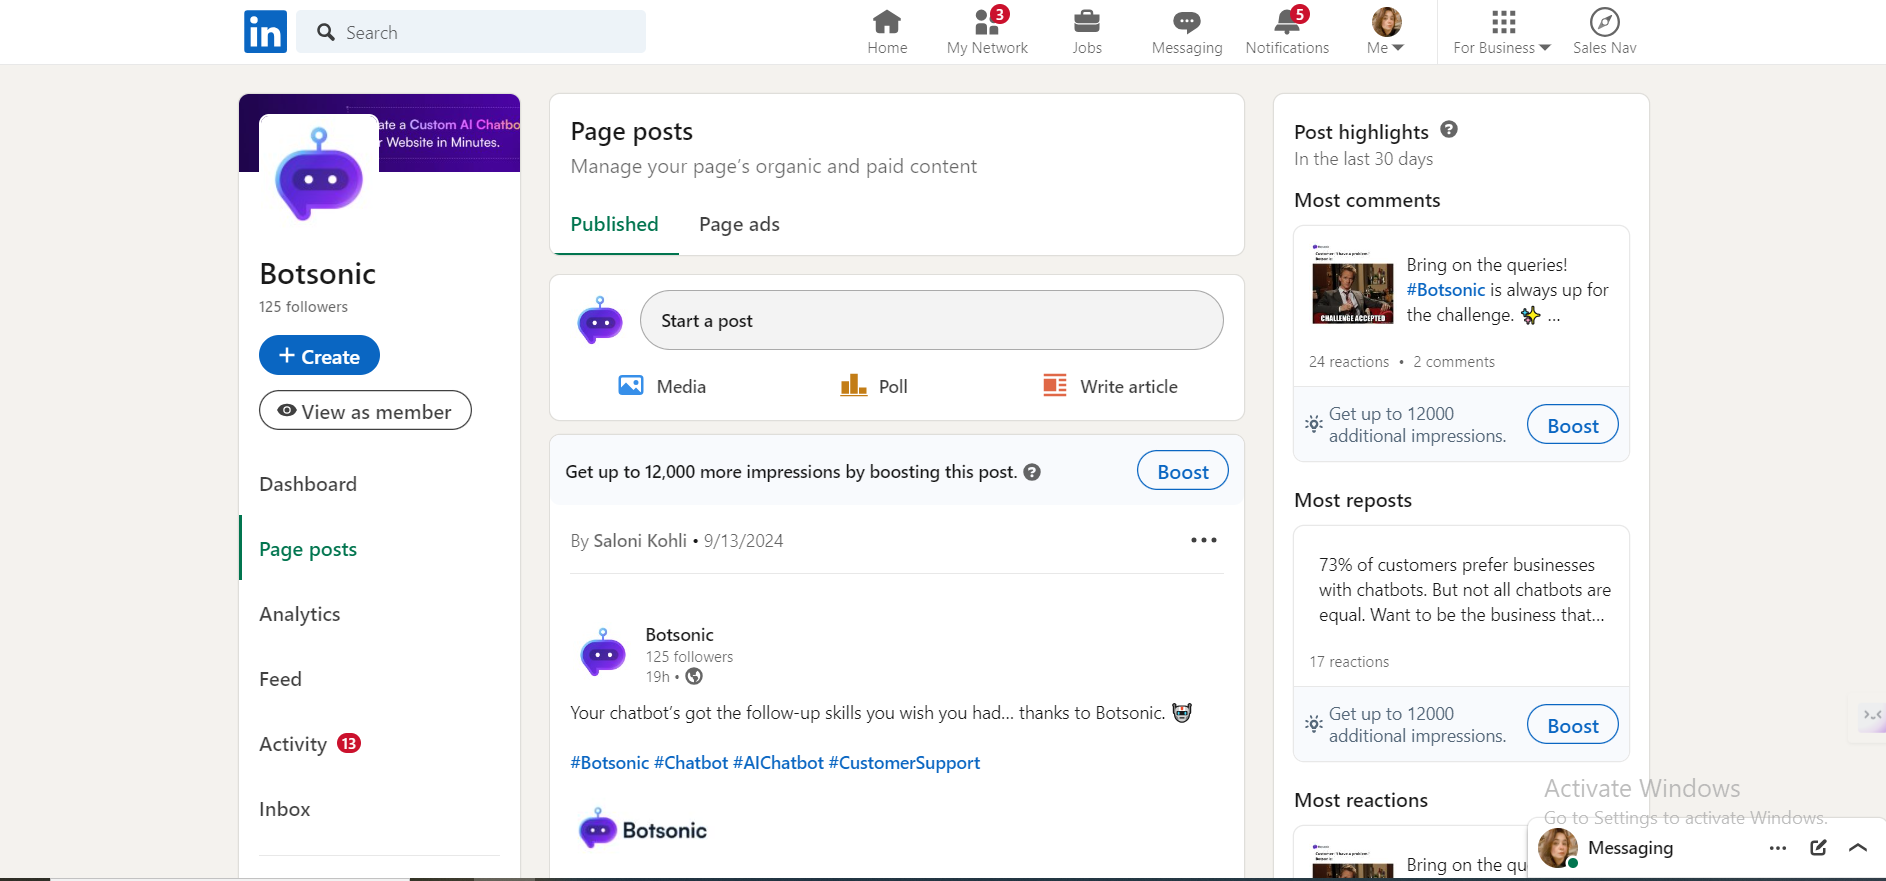The width and height of the screenshot is (1886, 881).
Task: Expand the For Business menu
Action: point(1502,32)
